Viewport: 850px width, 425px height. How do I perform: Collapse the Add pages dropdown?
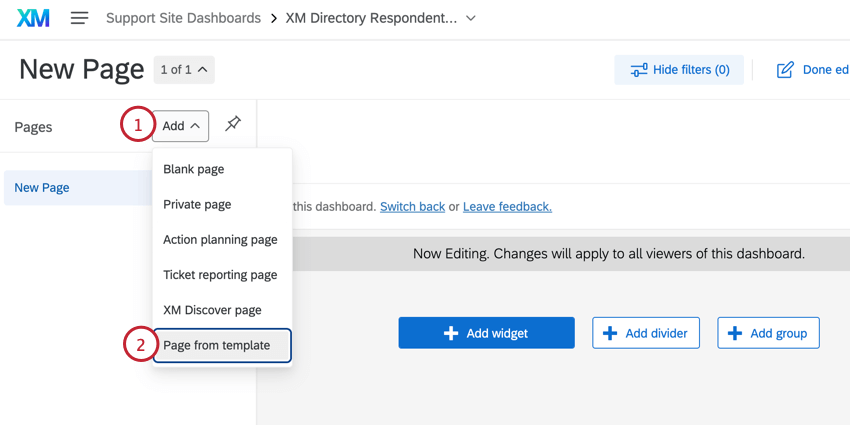pyautogui.click(x=181, y=126)
